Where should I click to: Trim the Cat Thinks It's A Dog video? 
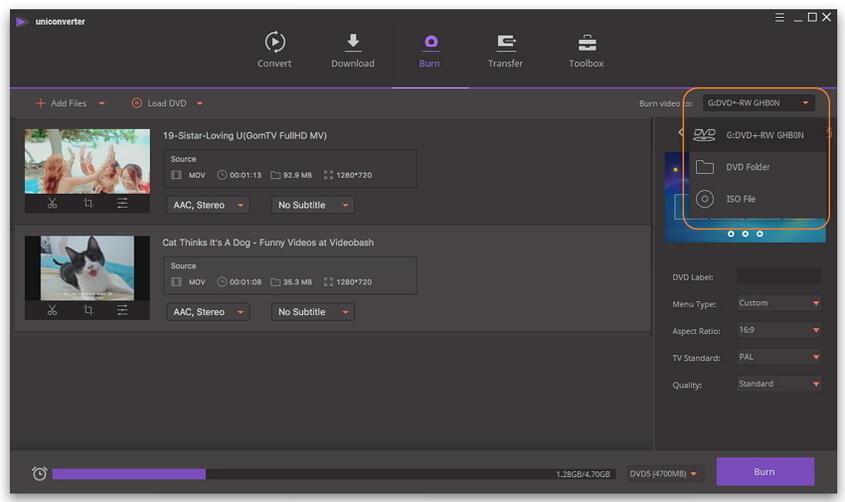pos(52,310)
